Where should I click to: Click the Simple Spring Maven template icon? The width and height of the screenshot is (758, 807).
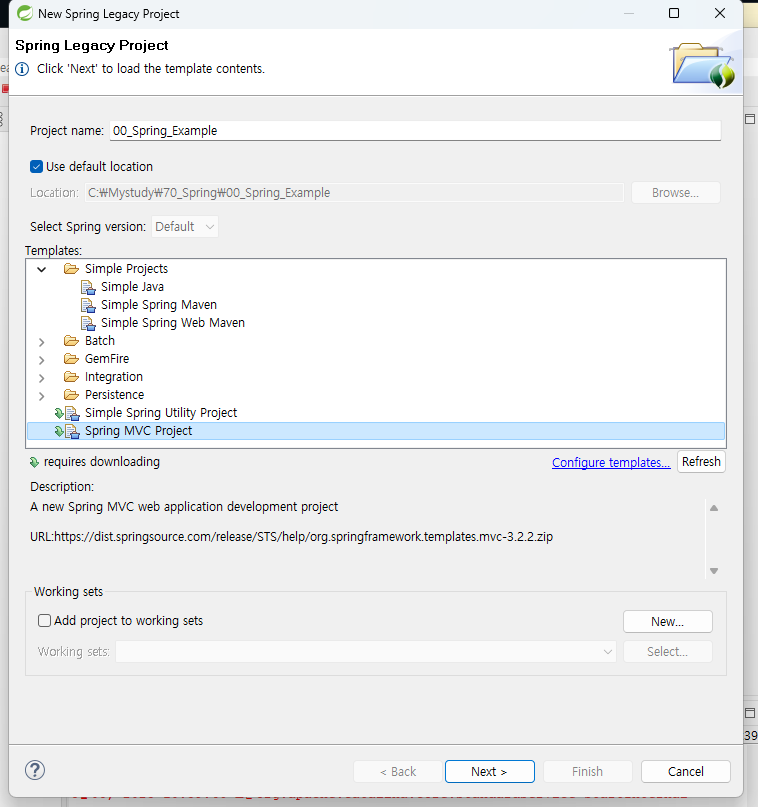(x=88, y=305)
